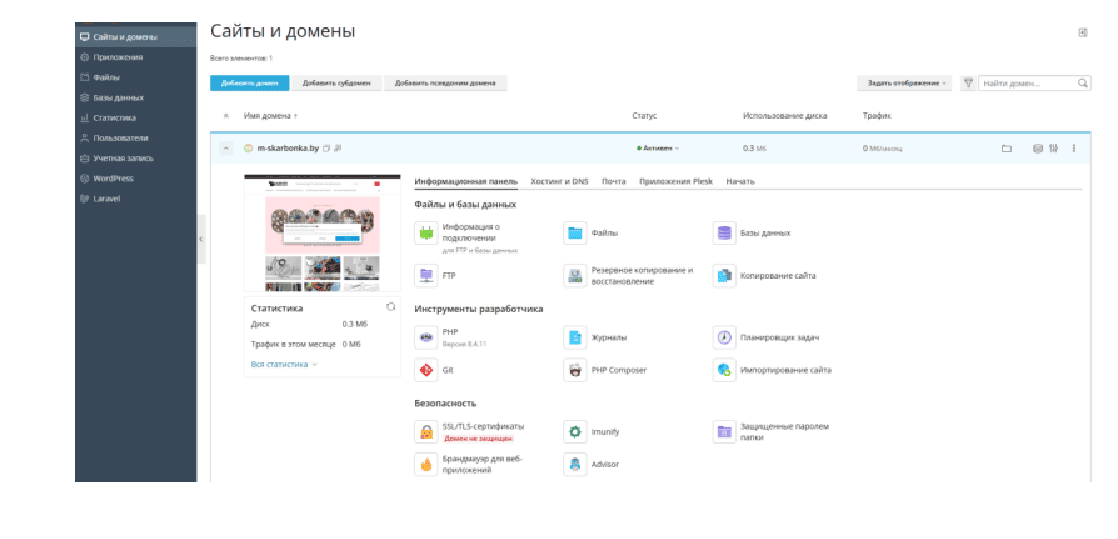Collapse the m-skarbonka.by domain row
The width and height of the screenshot is (1118, 539).
(x=226, y=148)
